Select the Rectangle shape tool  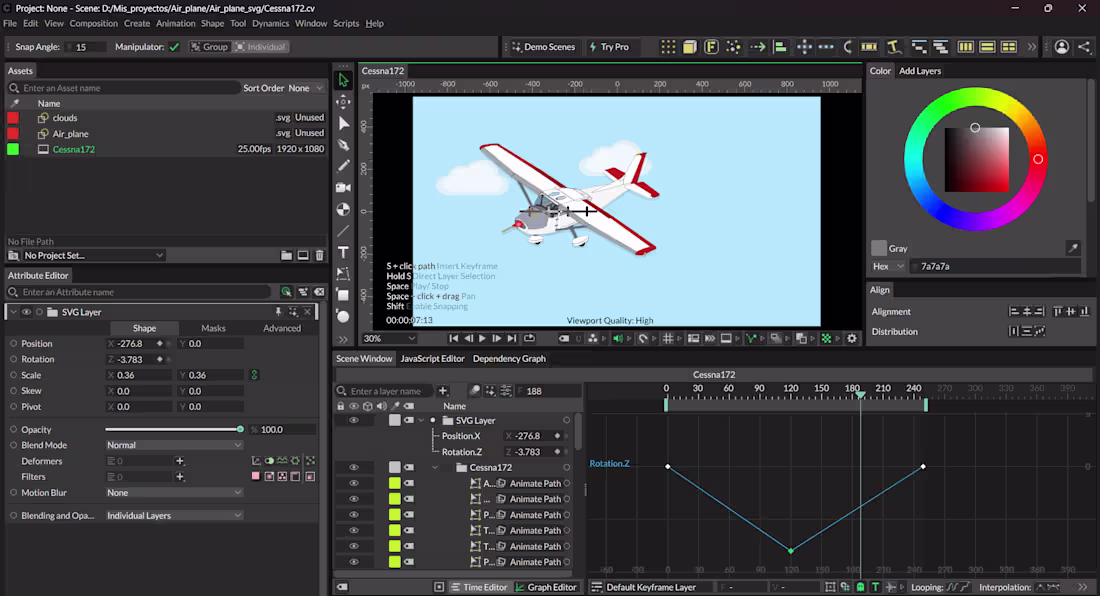[343, 295]
